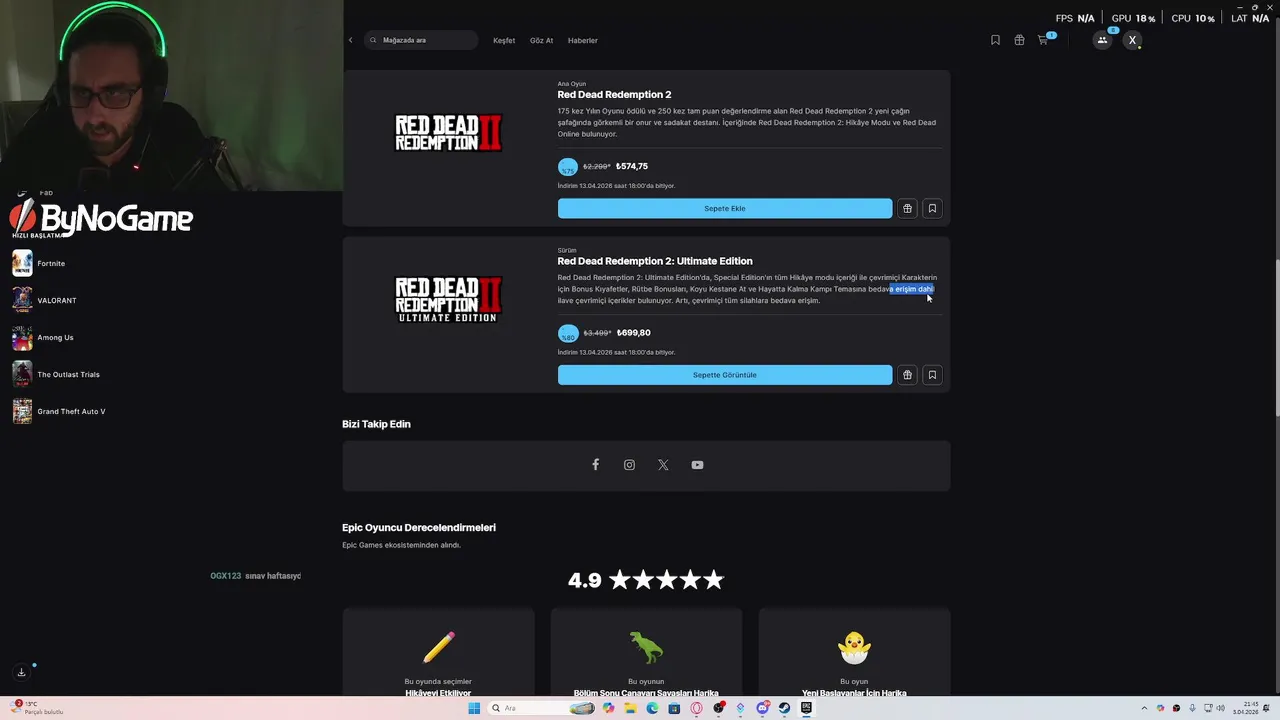Open the gift icon in header
This screenshot has height=720, width=1280.
point(1019,40)
